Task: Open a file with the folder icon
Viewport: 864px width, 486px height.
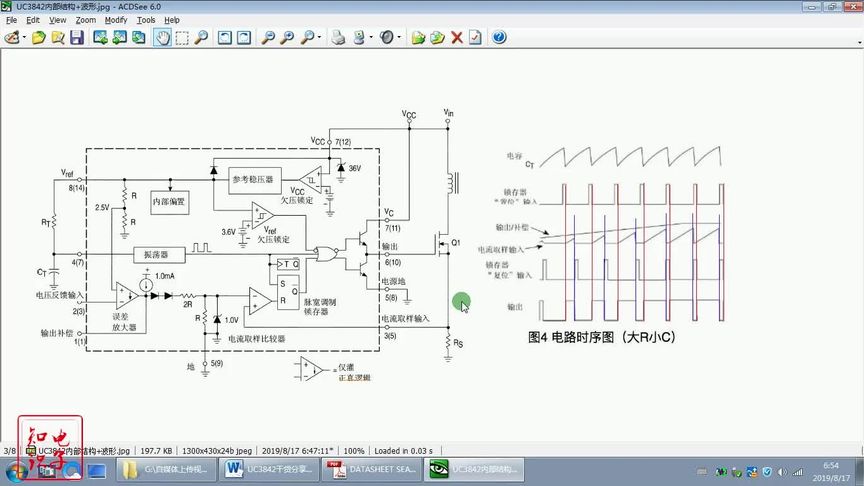Action: point(39,37)
